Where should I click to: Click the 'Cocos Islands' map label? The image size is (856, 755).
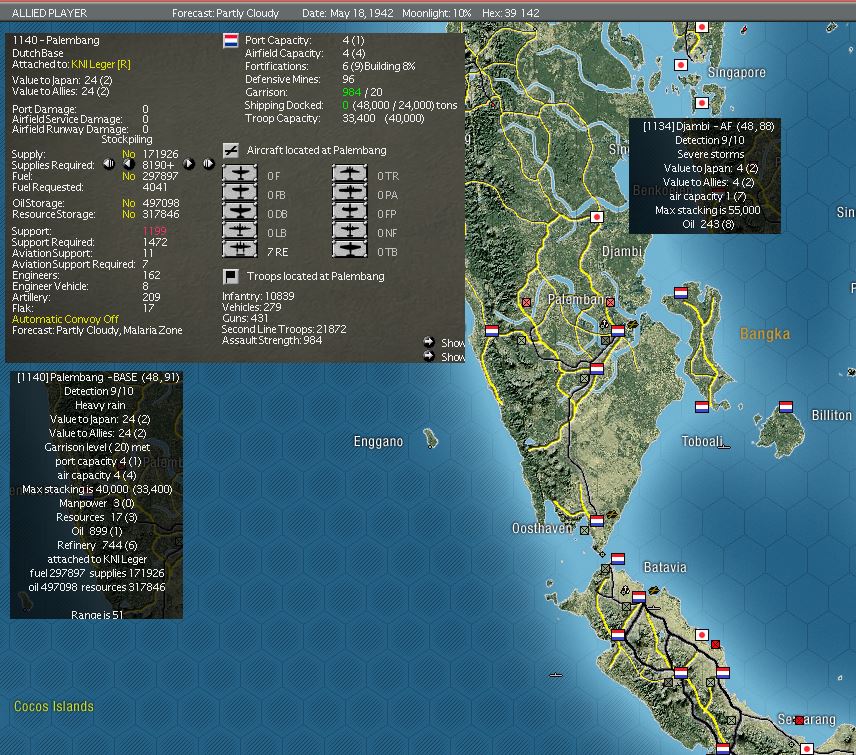pos(54,706)
